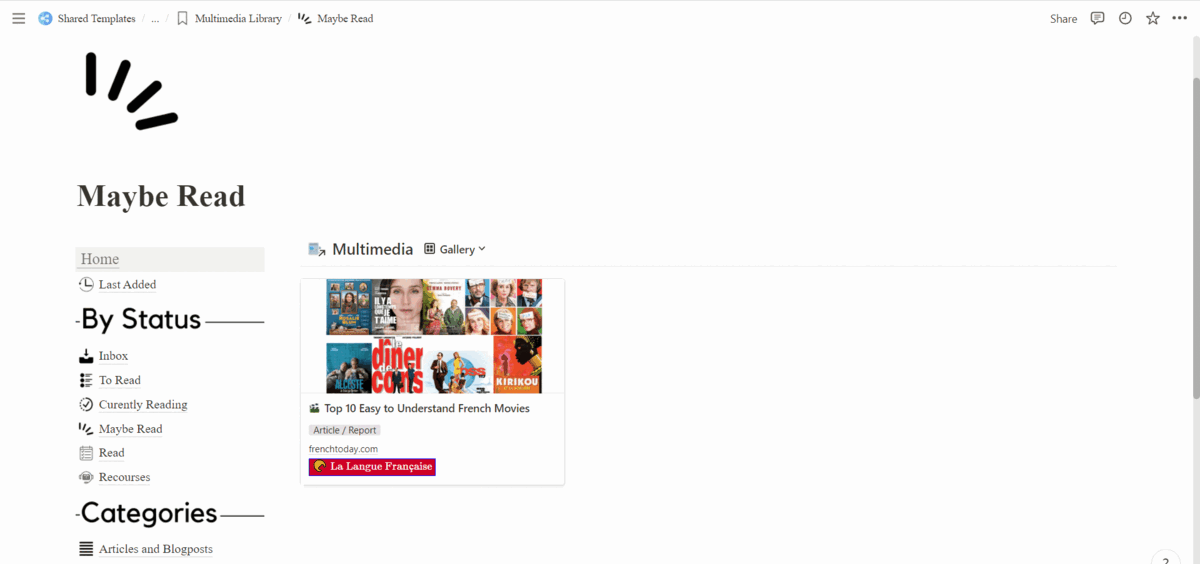Viewport: 1200px width, 564px height.
Task: Open the Home link in sidebar
Action: (x=100, y=259)
